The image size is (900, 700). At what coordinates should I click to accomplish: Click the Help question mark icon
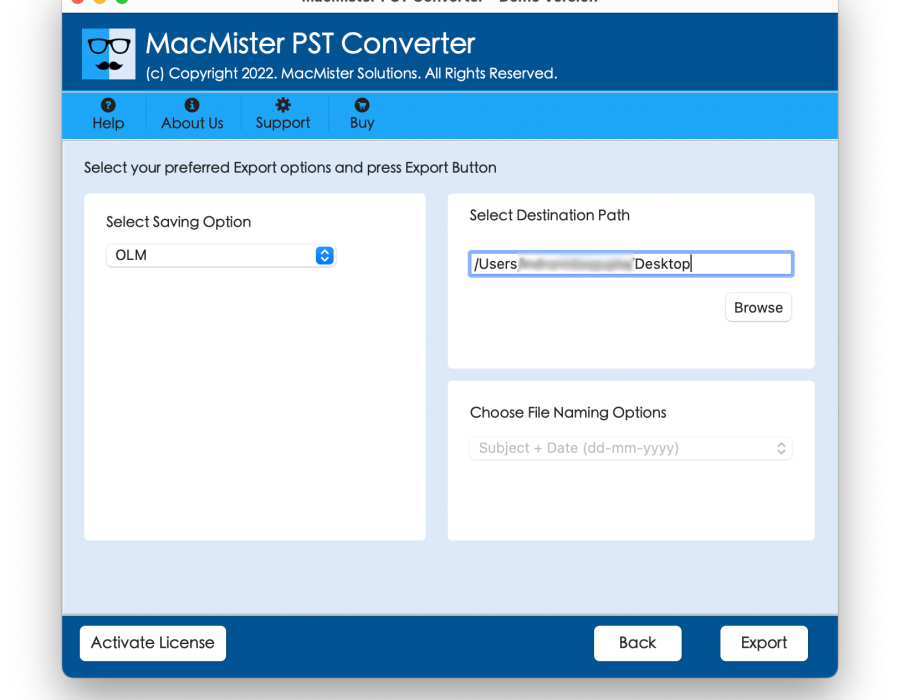[x=108, y=105]
